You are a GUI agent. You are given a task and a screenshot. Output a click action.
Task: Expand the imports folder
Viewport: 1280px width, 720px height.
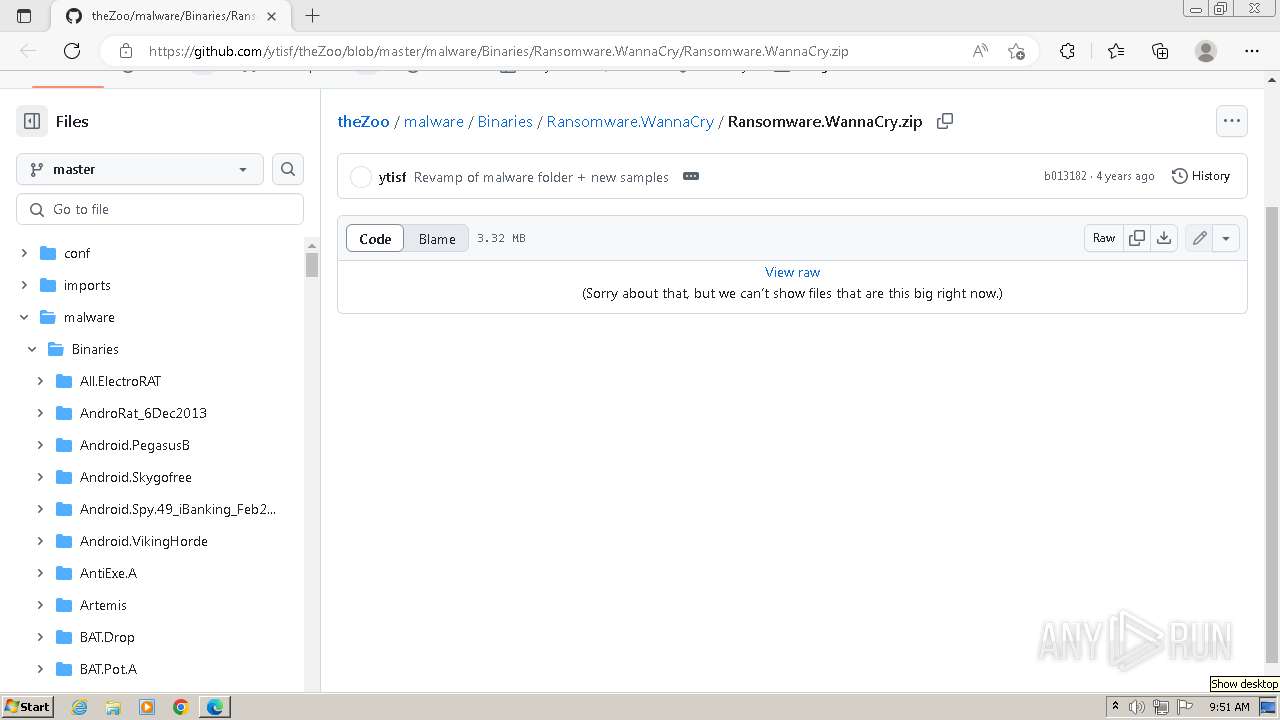point(24,285)
